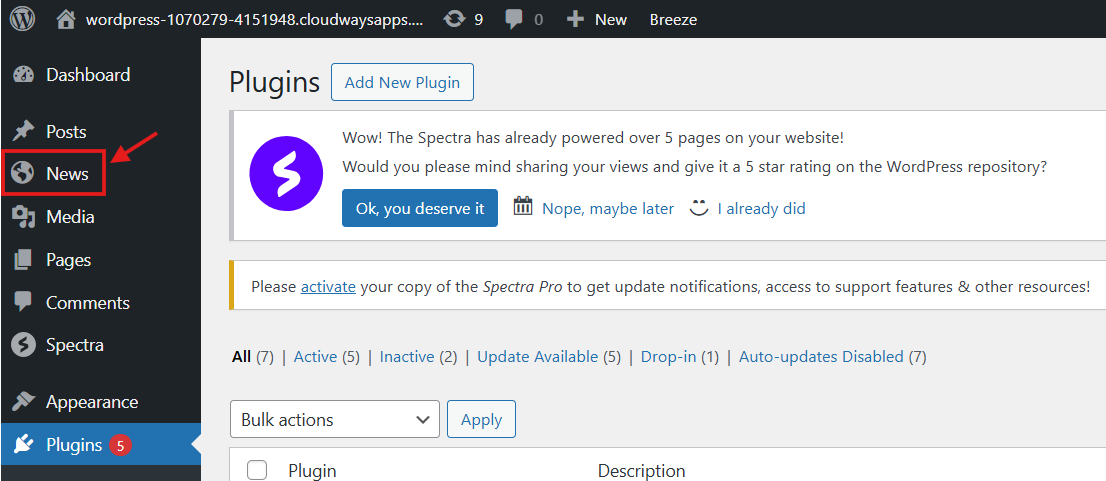Filter plugins by Drop-in
Screen dimensions: 1106x481
click(667, 357)
